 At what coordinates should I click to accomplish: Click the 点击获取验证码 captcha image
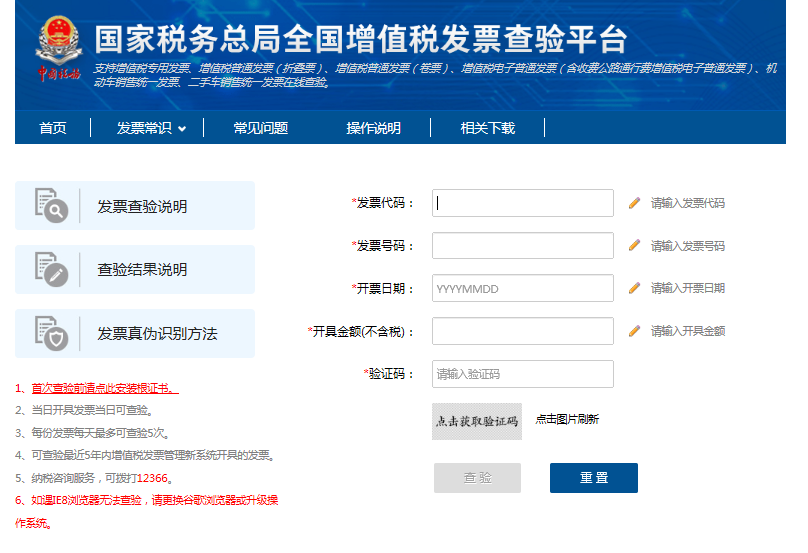477,422
